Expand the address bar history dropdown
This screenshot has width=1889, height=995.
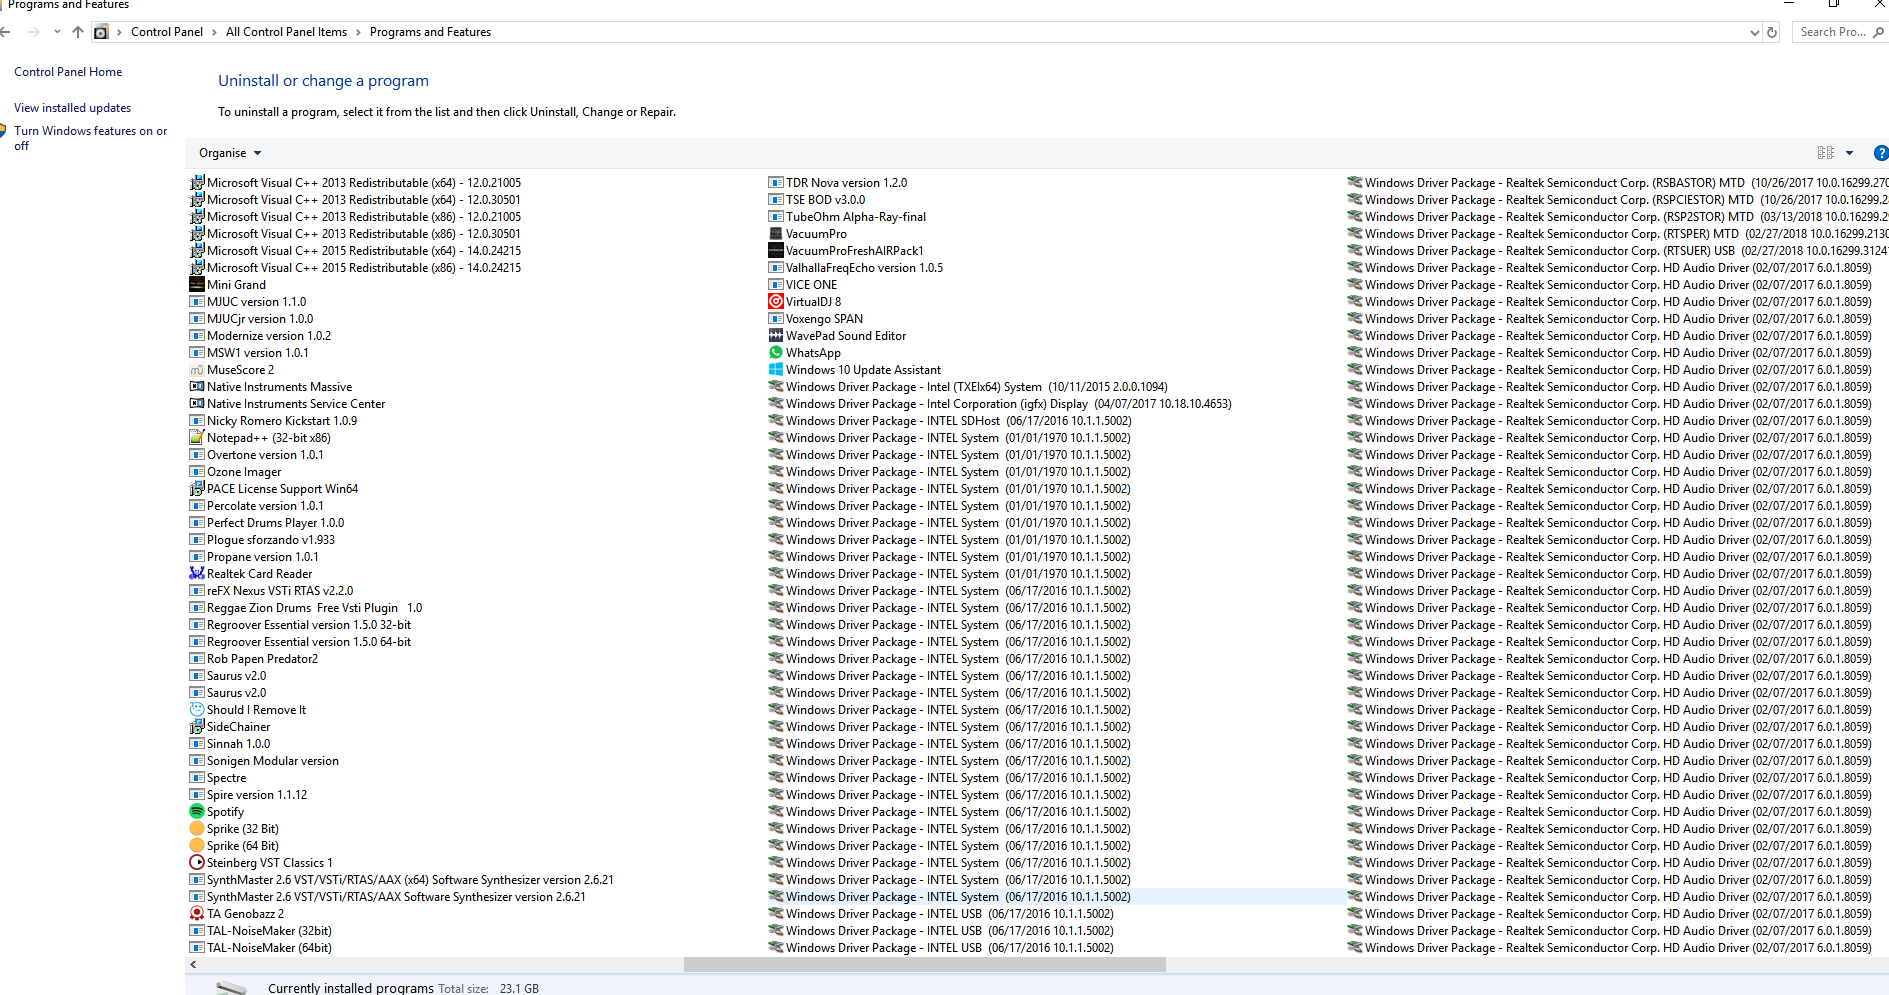[1754, 32]
